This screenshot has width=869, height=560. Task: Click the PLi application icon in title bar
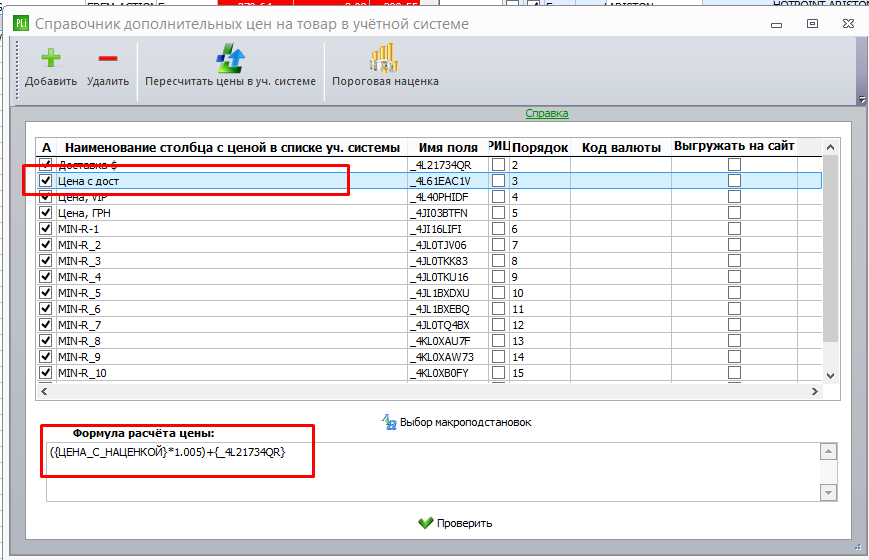pos(21,23)
